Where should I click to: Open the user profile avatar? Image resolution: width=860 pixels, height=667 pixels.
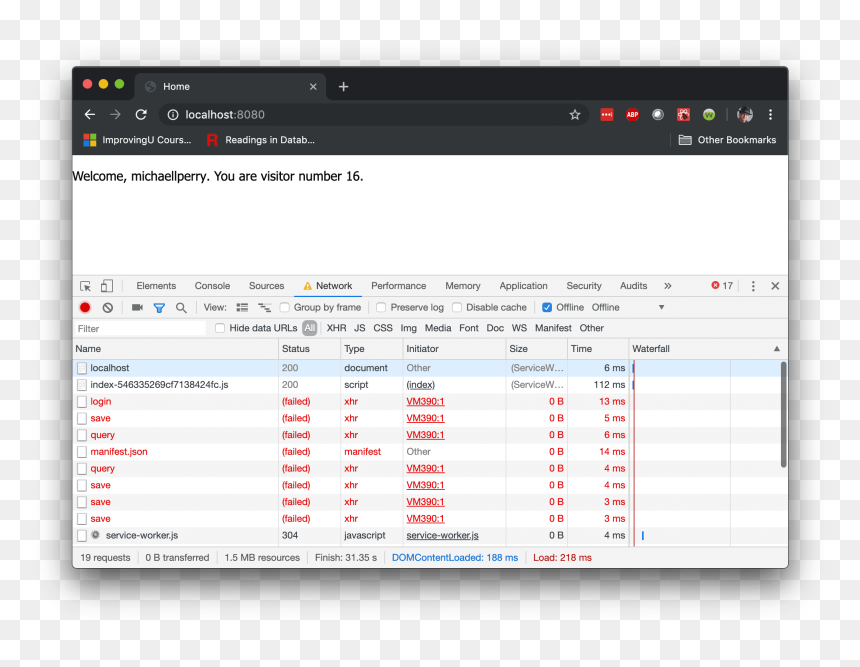tap(745, 115)
